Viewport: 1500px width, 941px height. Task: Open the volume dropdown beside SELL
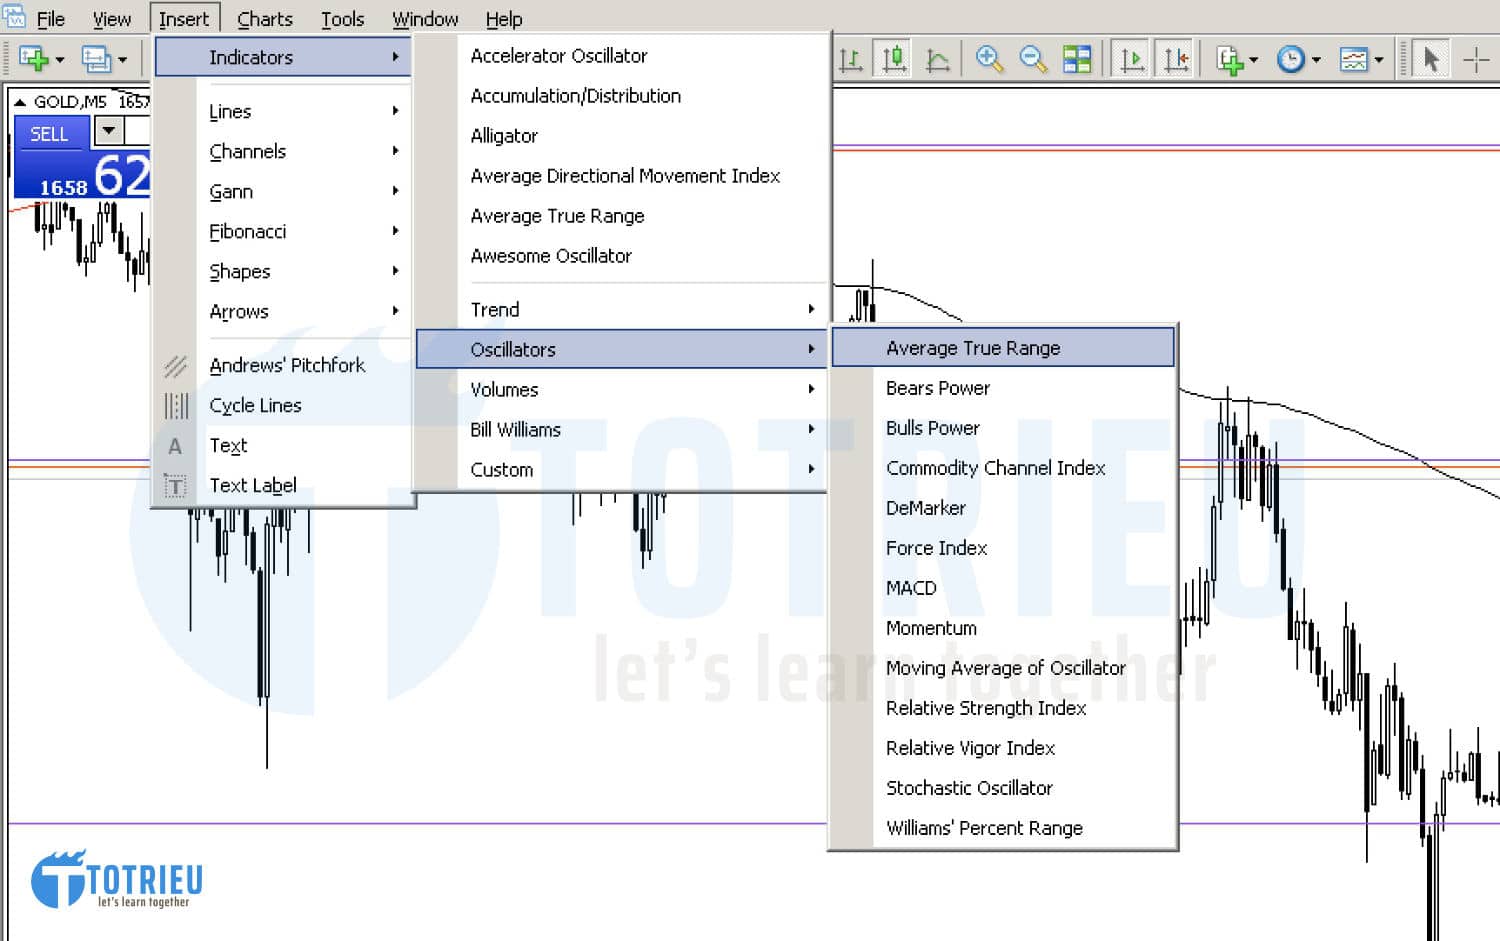(109, 131)
